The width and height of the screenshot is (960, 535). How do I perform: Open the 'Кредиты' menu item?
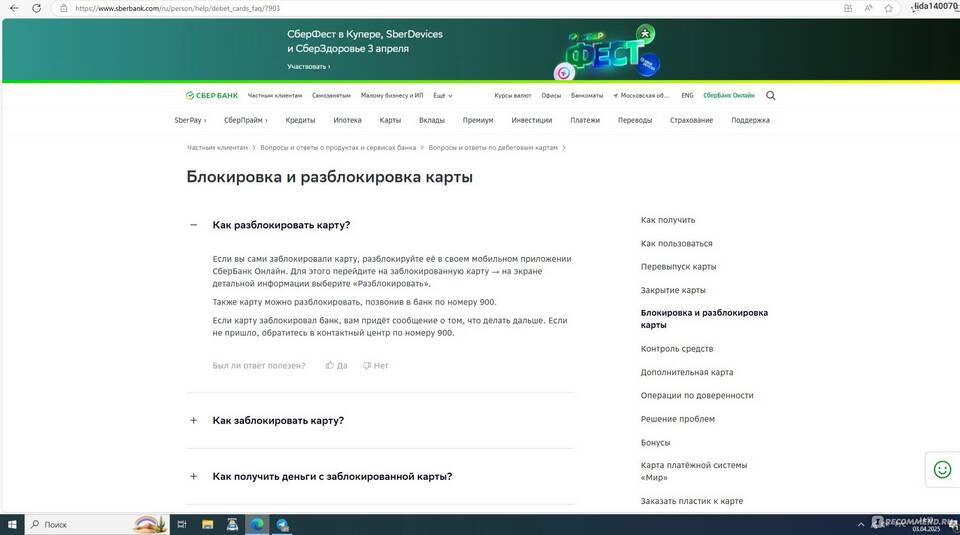pyautogui.click(x=300, y=120)
